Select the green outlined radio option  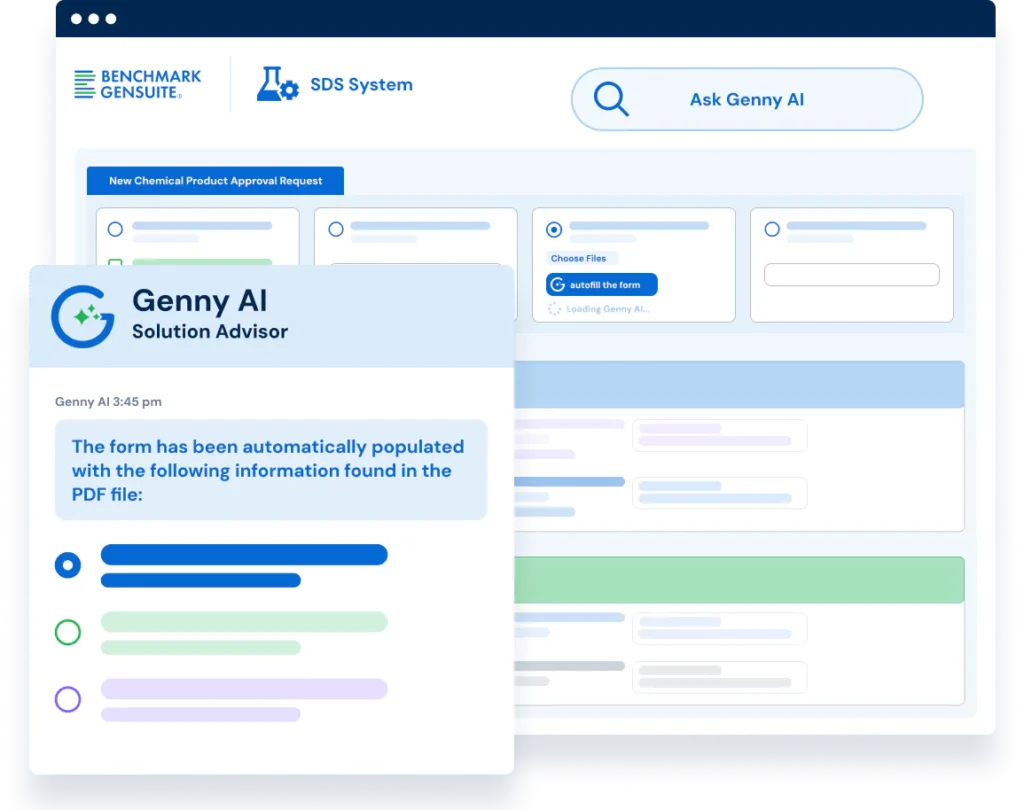click(68, 632)
